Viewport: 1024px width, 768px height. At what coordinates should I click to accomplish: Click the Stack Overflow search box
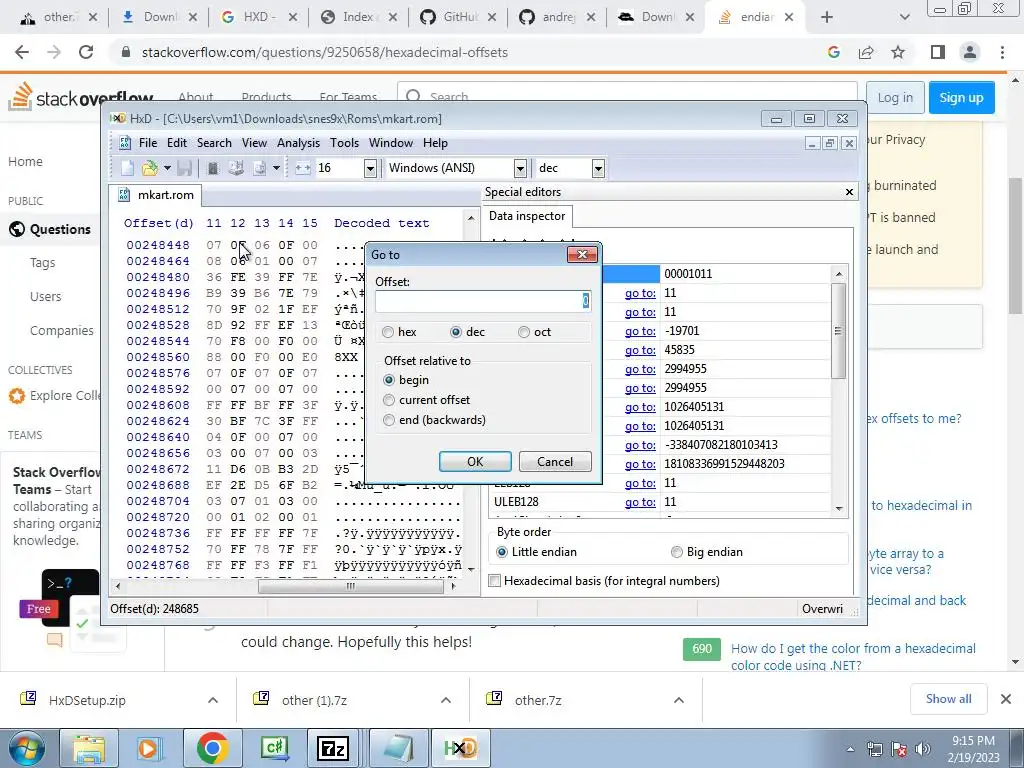(627, 97)
